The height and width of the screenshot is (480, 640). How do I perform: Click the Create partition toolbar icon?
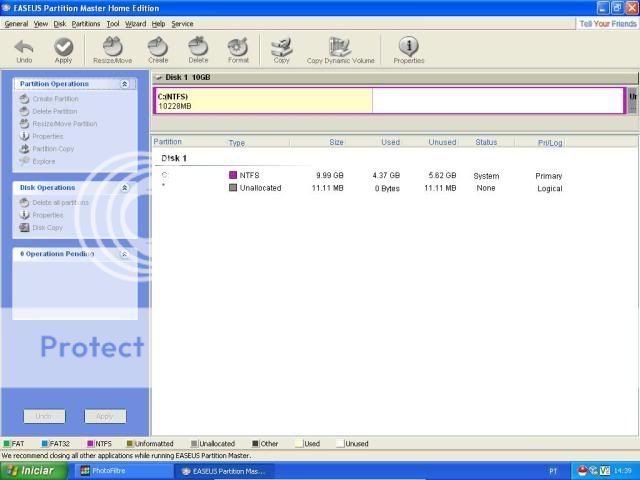[158, 51]
